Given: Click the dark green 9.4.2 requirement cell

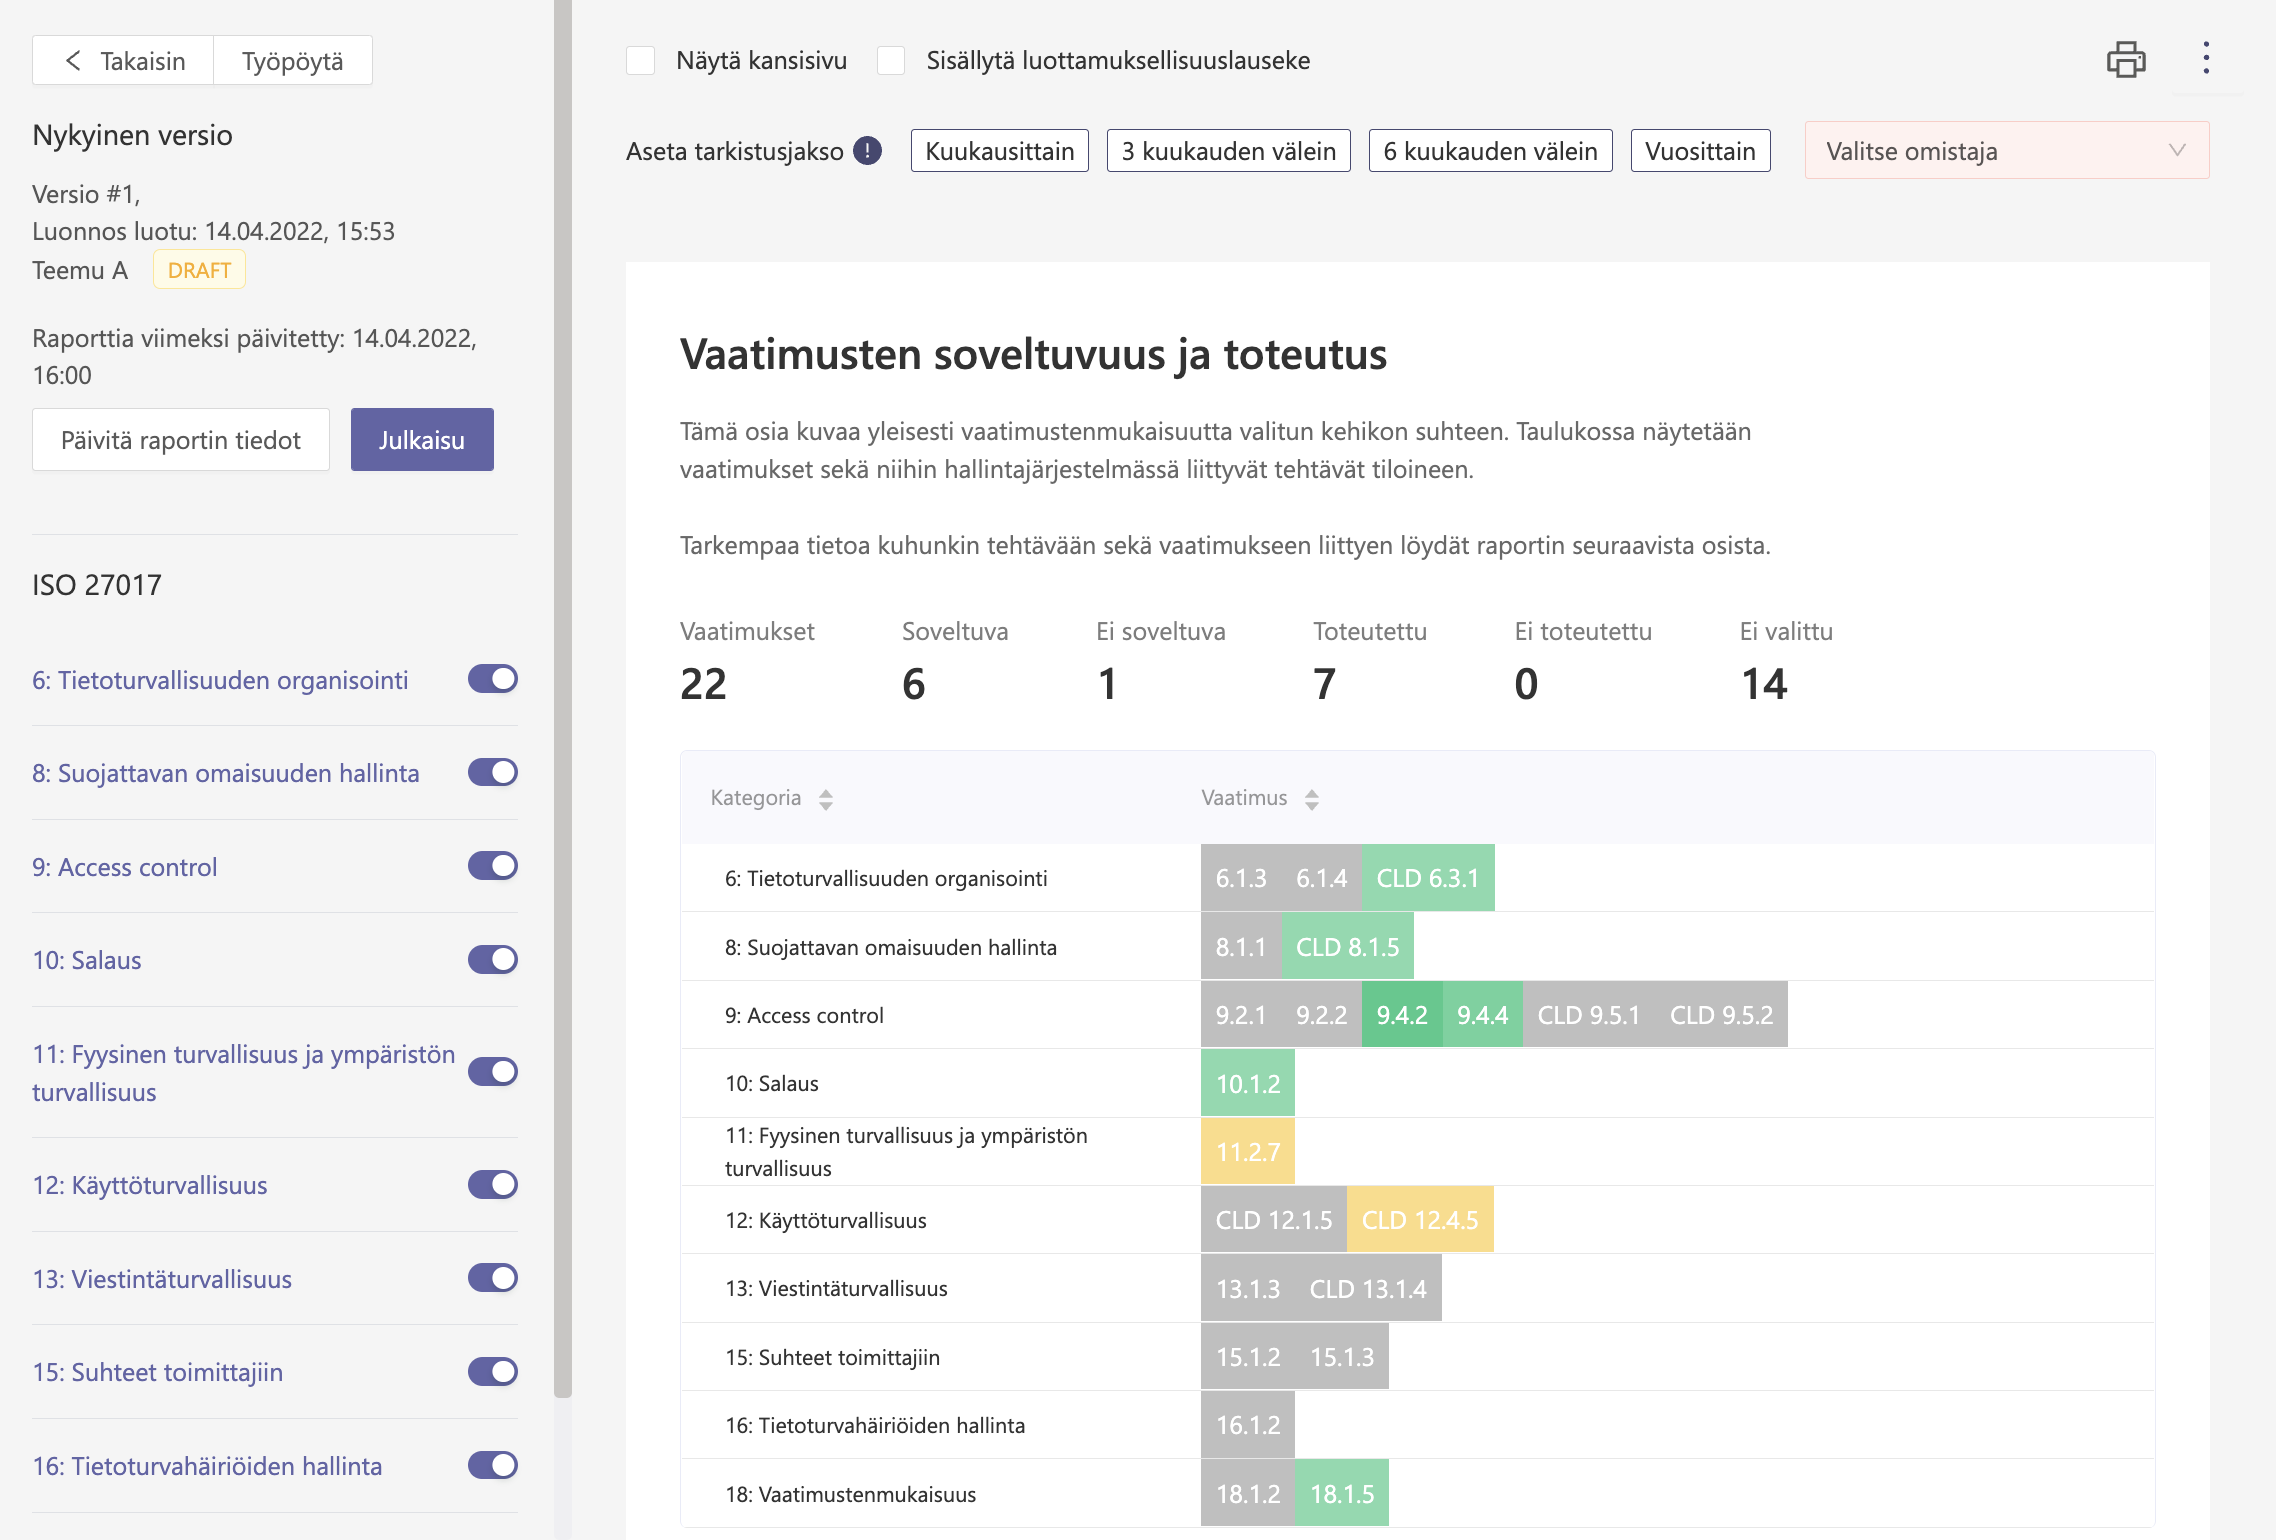Looking at the screenshot, I should point(1401,1015).
